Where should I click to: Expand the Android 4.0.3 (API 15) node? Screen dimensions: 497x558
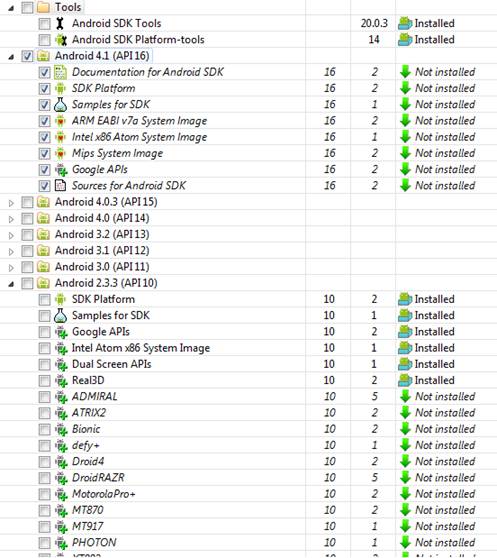11,203
